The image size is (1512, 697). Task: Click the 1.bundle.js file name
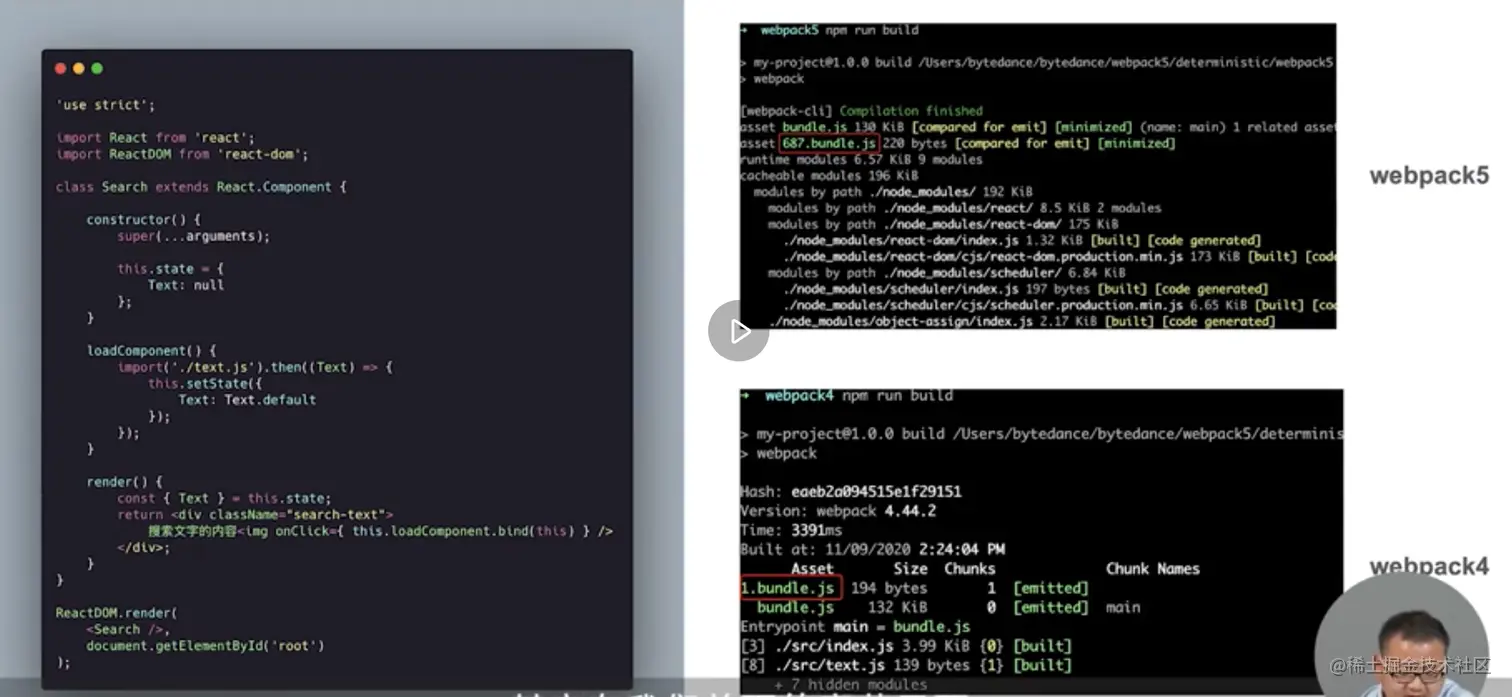pyautogui.click(x=791, y=588)
